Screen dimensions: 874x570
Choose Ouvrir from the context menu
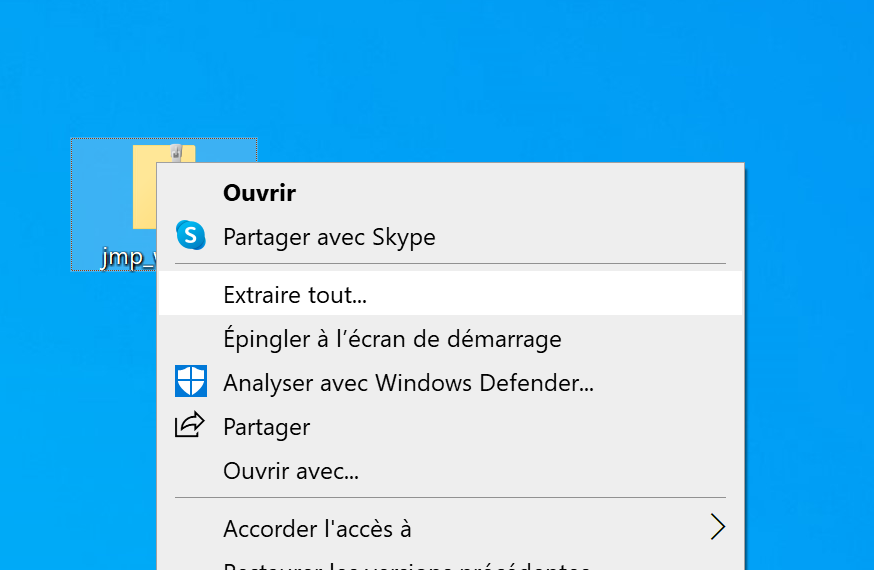(259, 193)
